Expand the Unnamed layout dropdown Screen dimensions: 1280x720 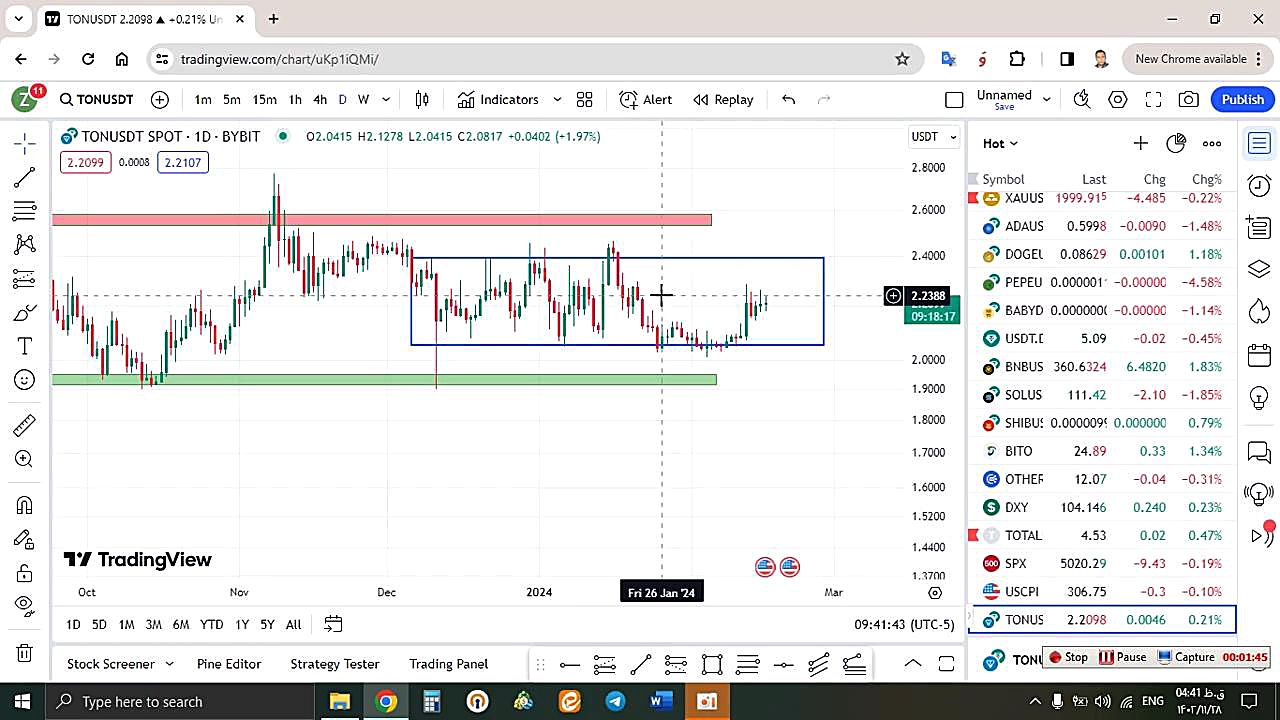click(x=1046, y=99)
